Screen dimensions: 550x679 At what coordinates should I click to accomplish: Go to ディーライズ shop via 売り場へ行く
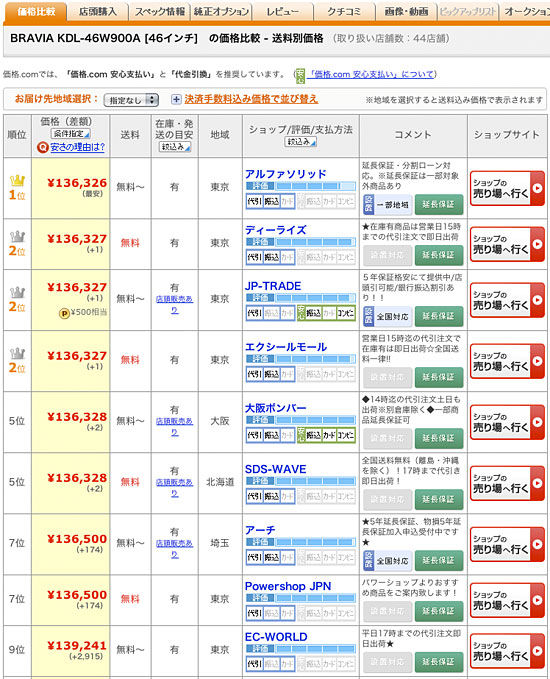tap(507, 244)
